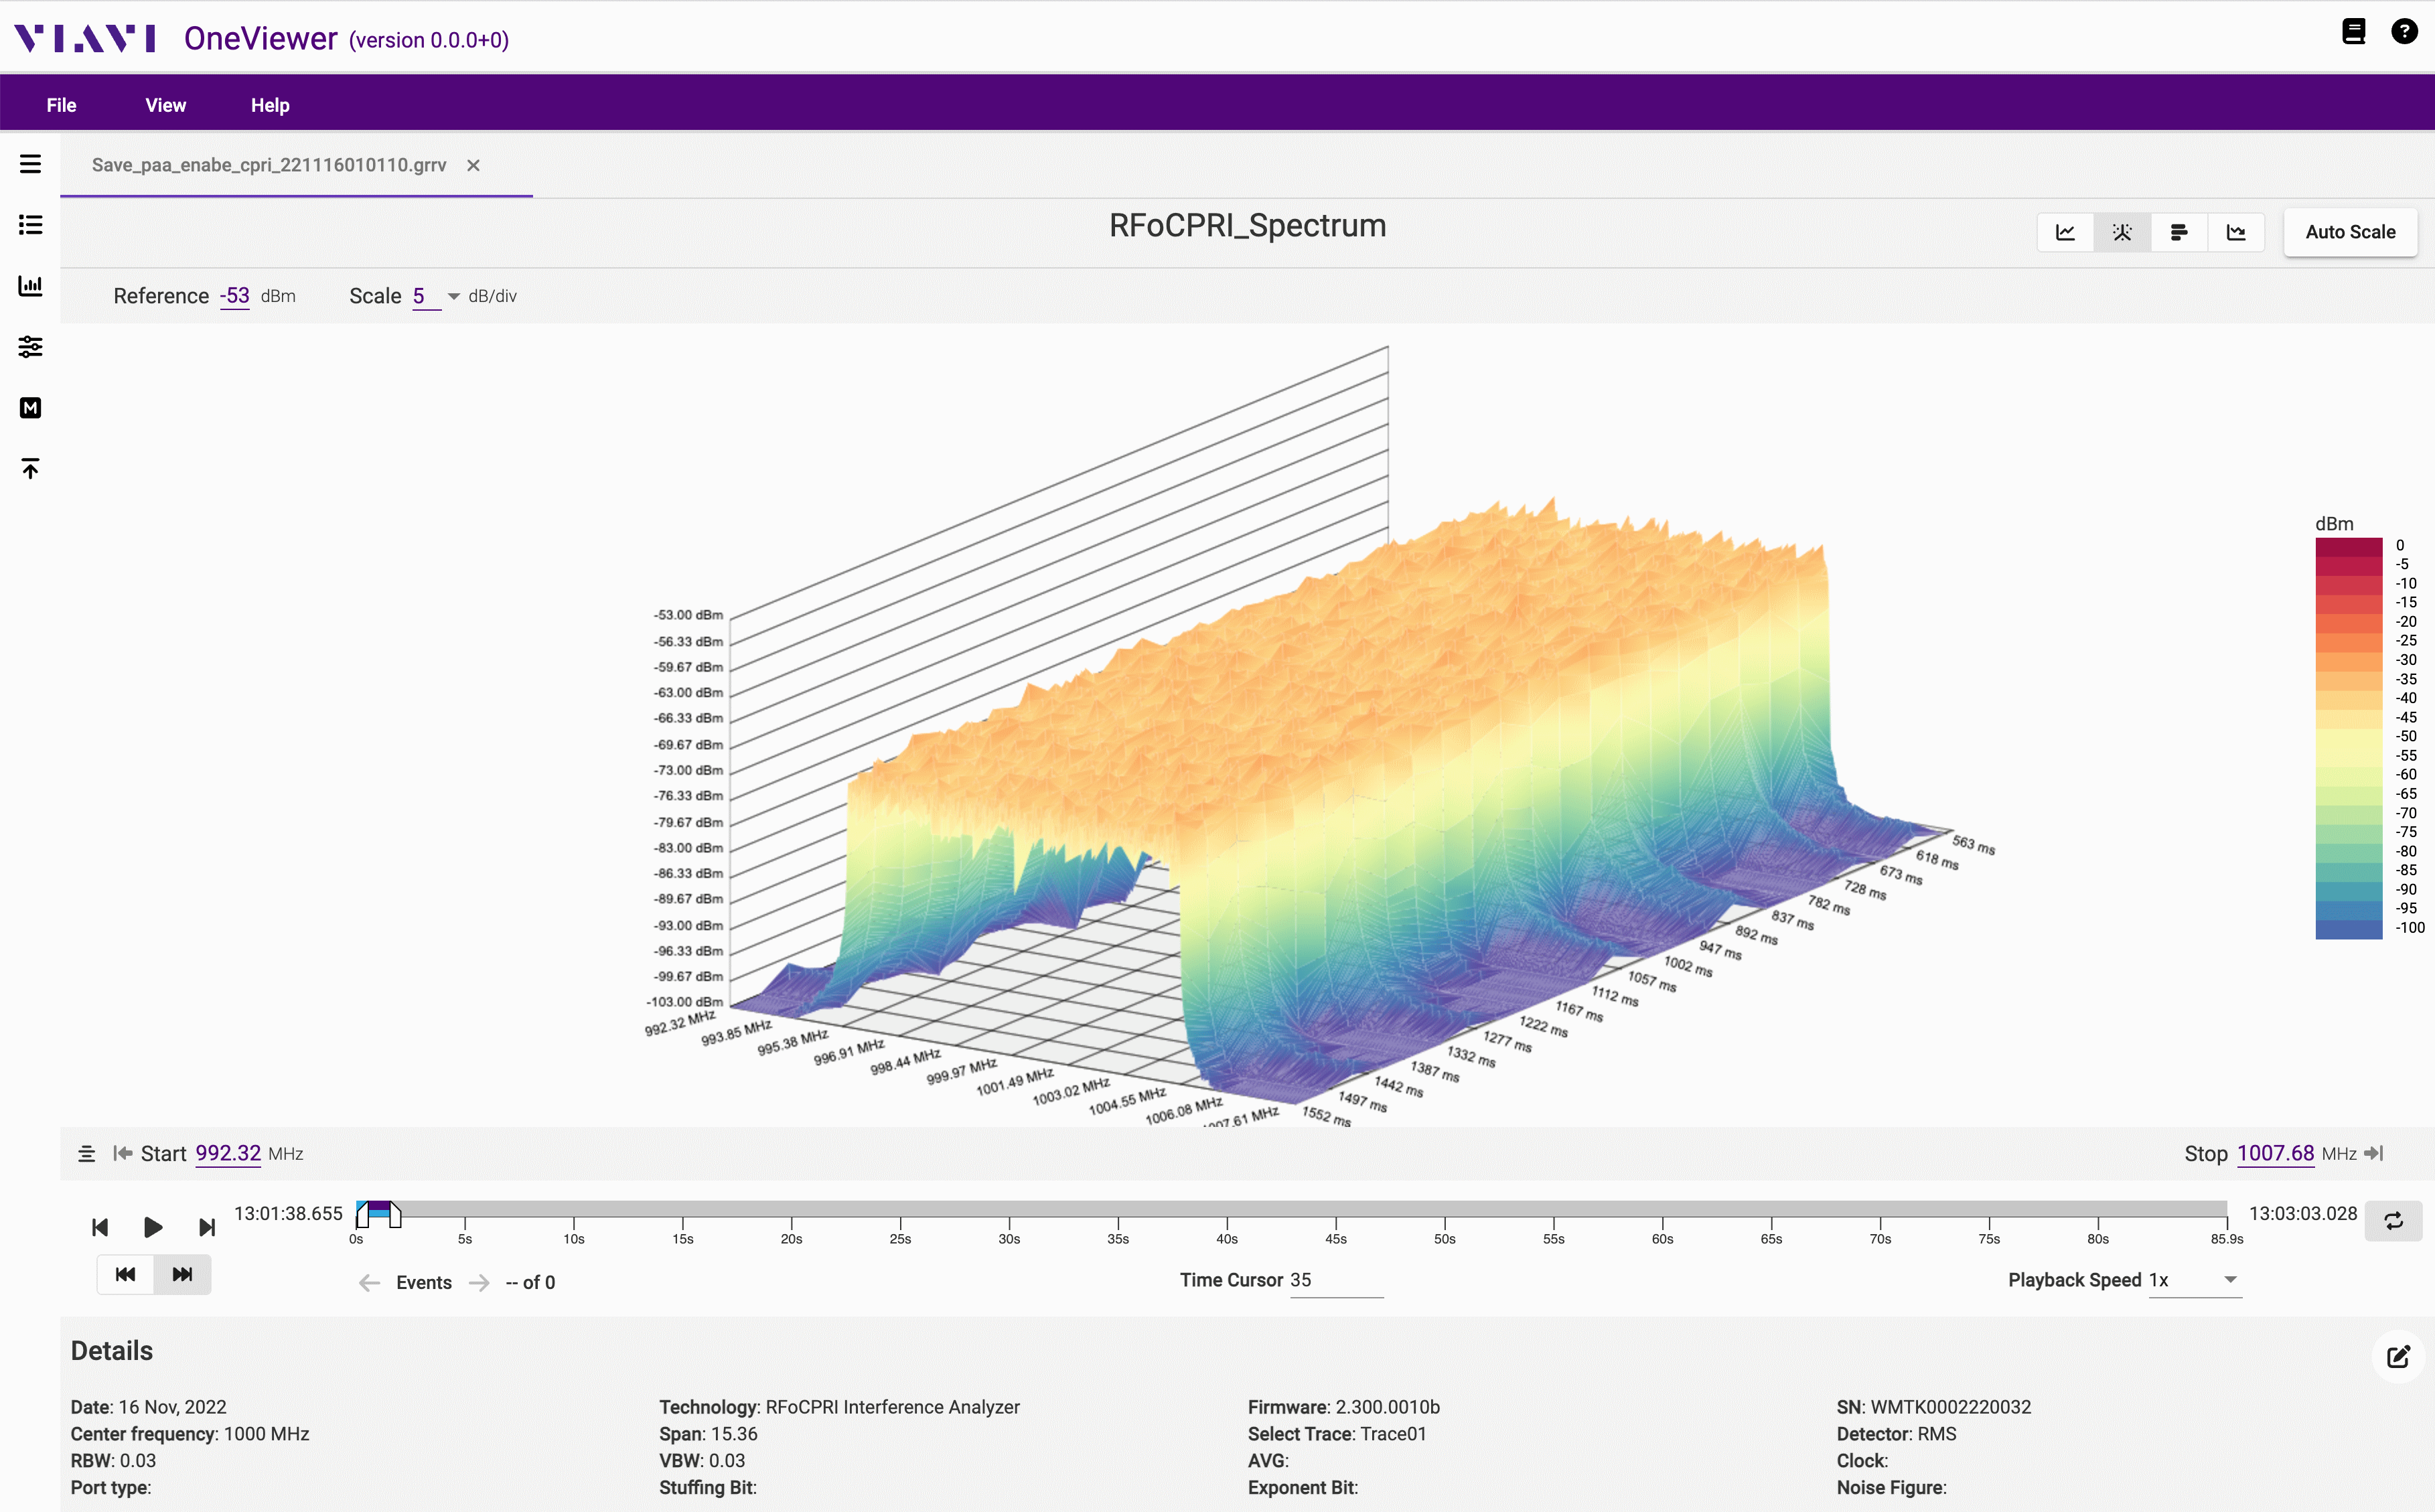2435x1512 pixels.
Task: Click the Auto Scale button
Action: (x=2350, y=232)
